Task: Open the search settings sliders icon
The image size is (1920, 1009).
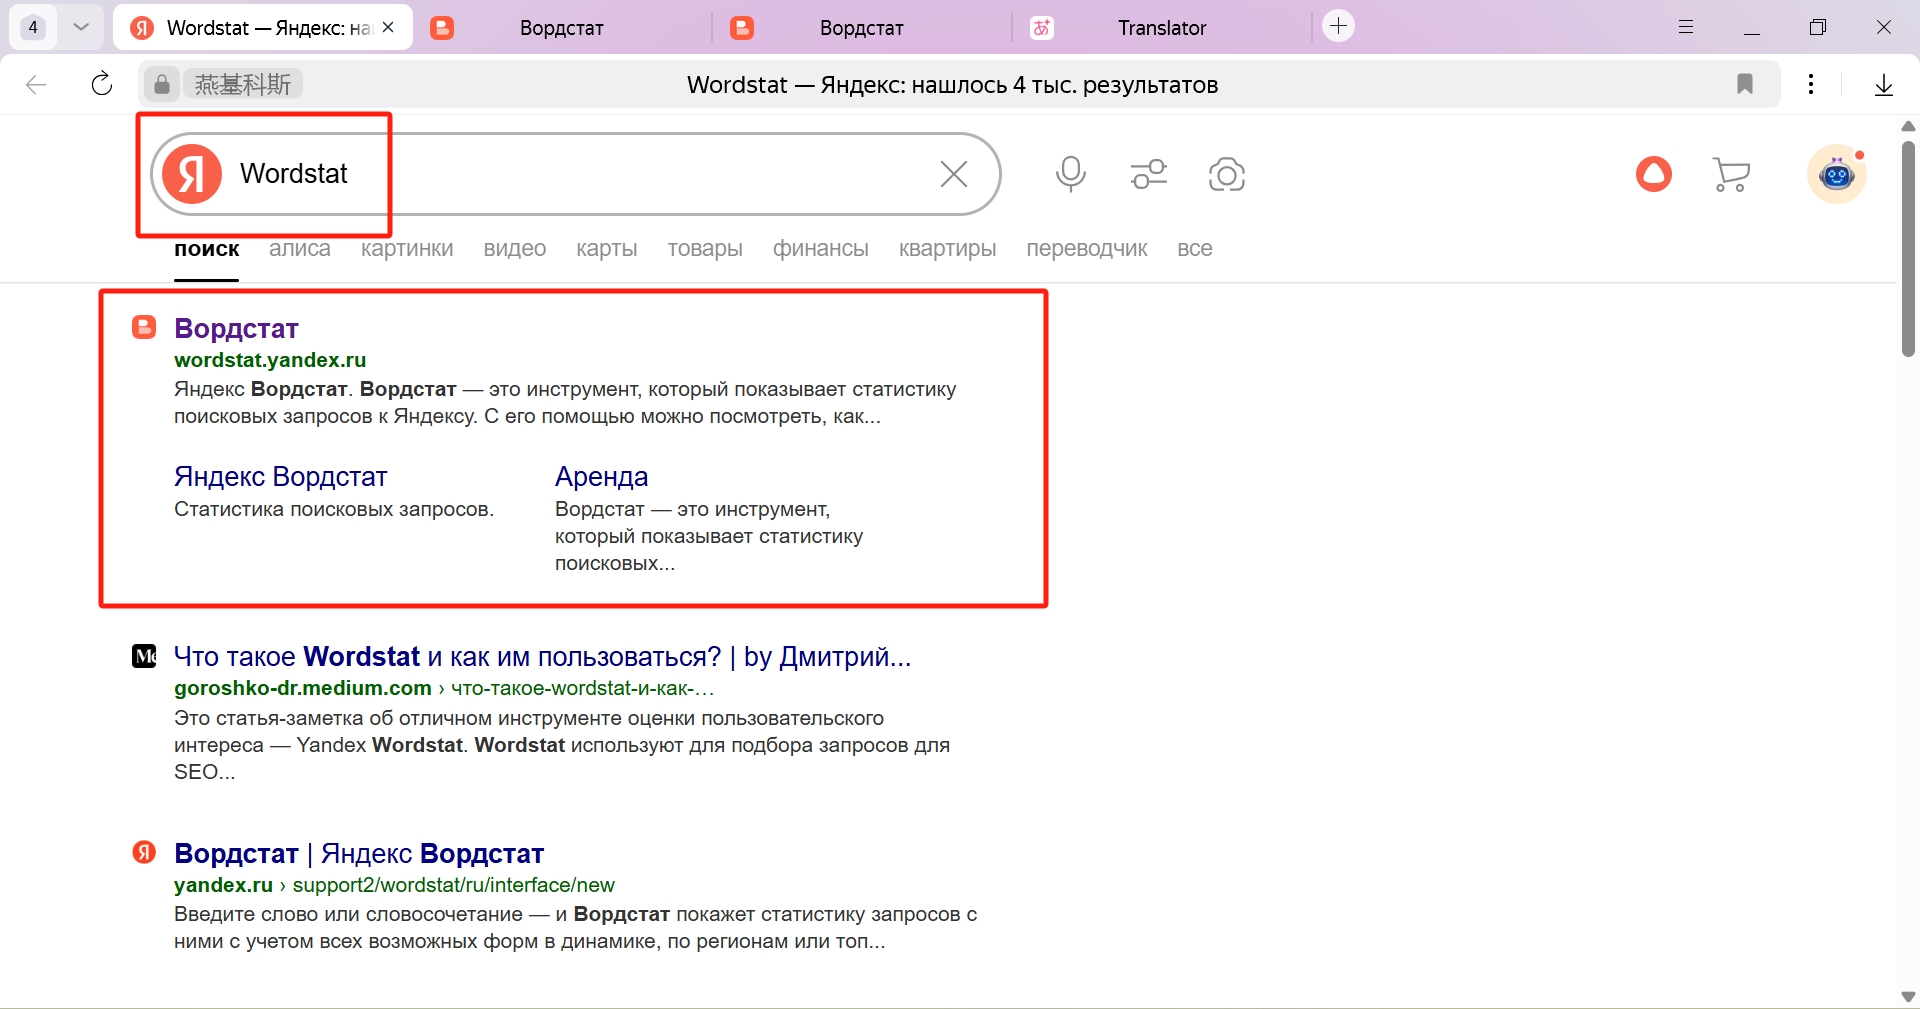Action: [x=1149, y=174]
